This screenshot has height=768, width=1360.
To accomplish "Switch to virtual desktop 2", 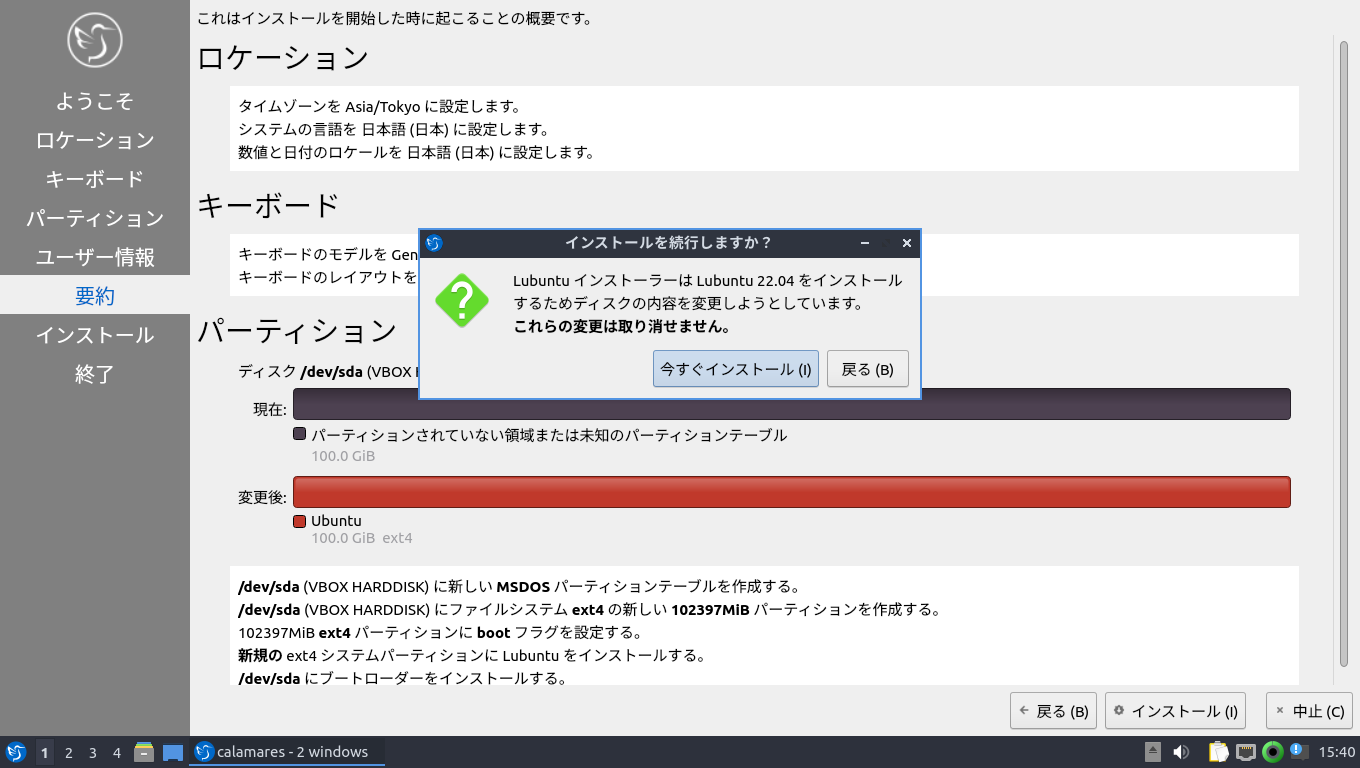I will point(69,752).
